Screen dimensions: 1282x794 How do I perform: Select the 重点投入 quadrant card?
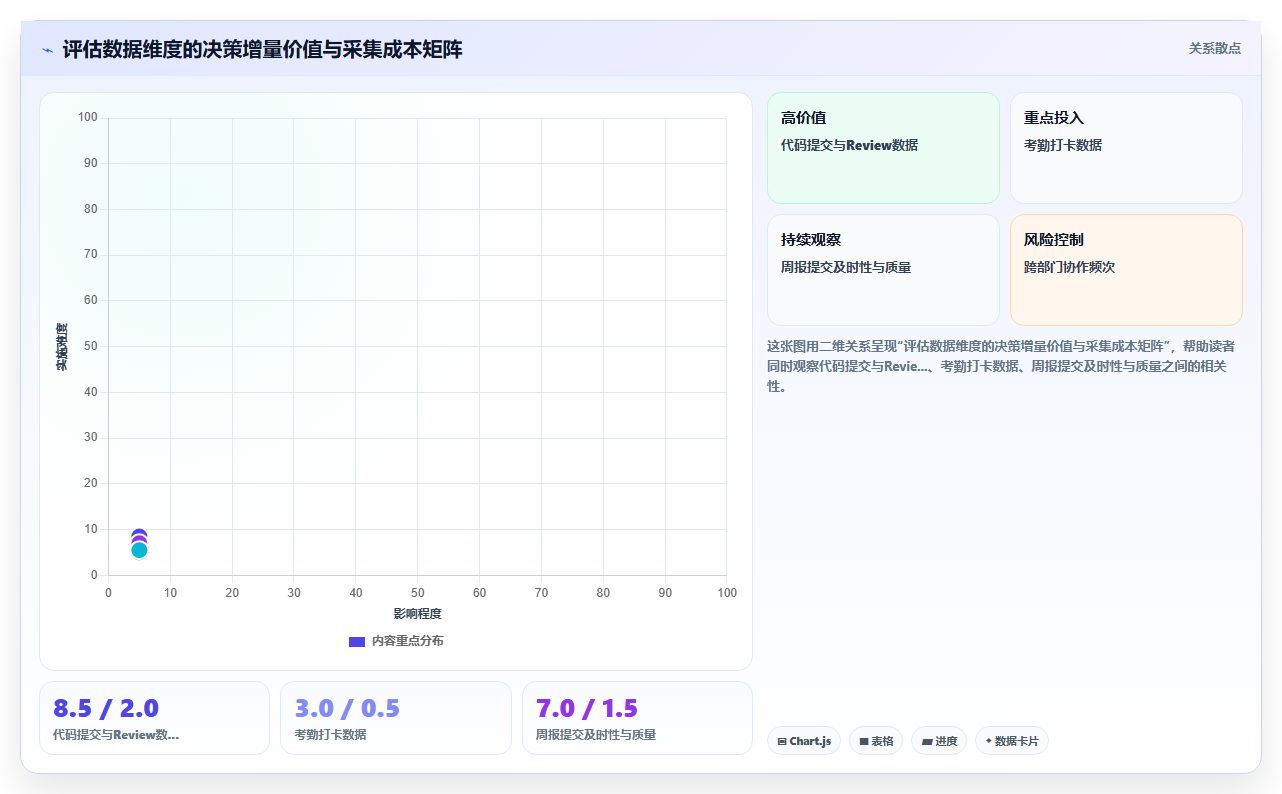coord(1126,148)
